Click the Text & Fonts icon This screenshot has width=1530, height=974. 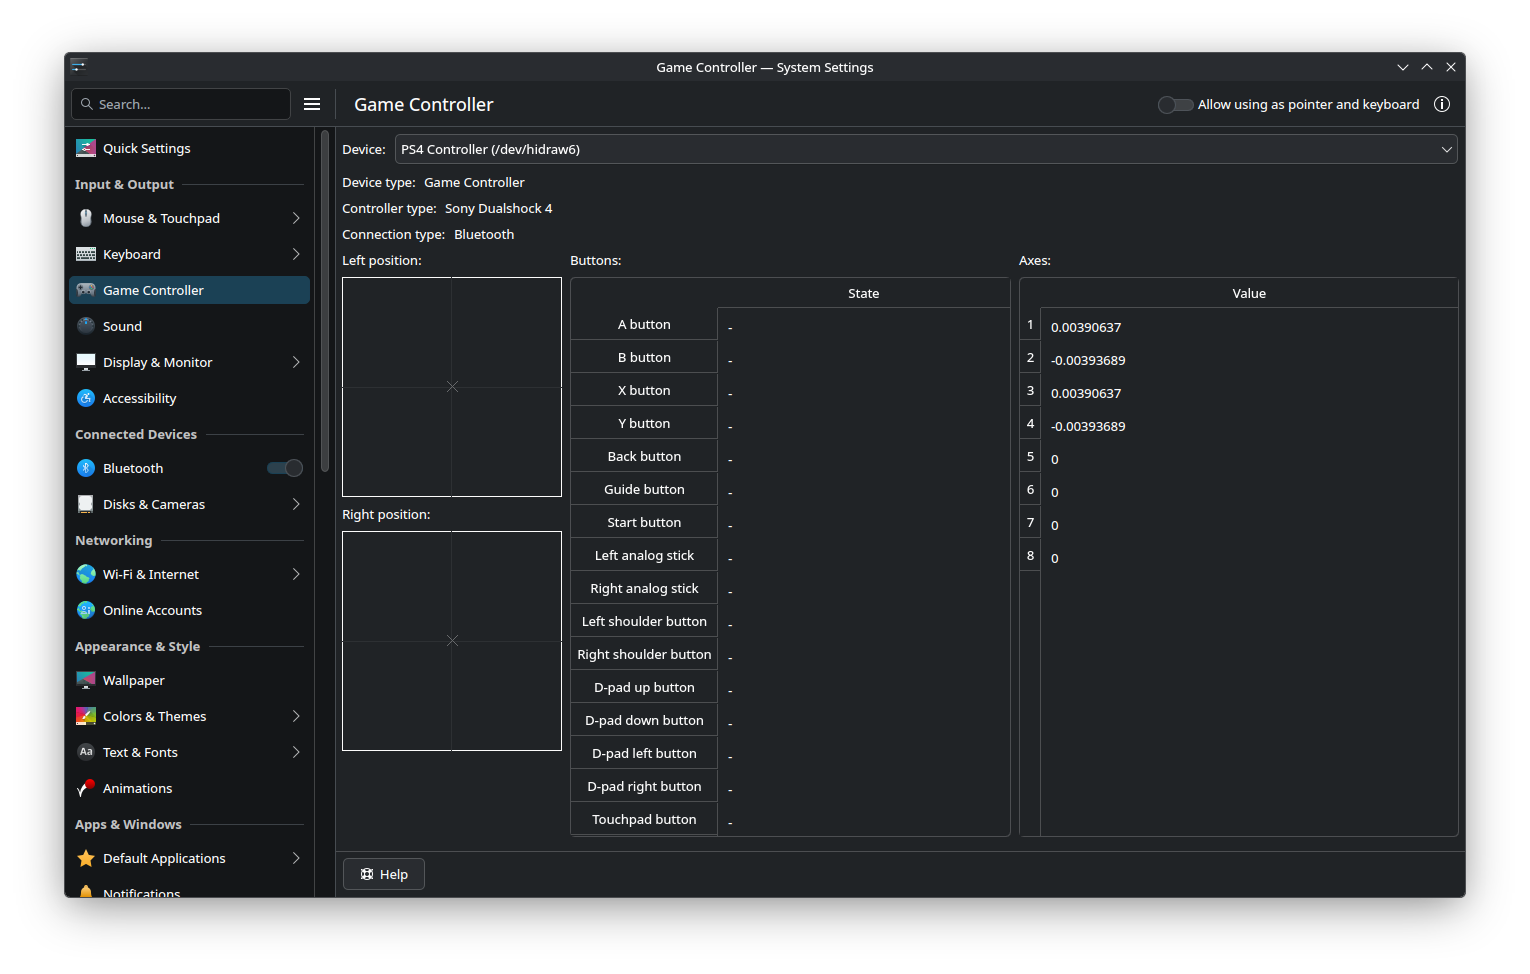pos(86,752)
